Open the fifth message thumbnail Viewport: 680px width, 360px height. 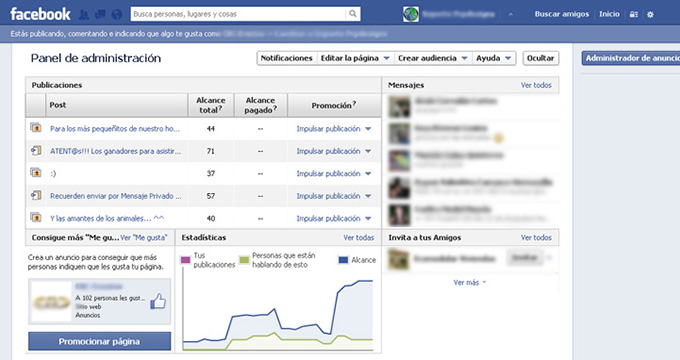[399, 215]
